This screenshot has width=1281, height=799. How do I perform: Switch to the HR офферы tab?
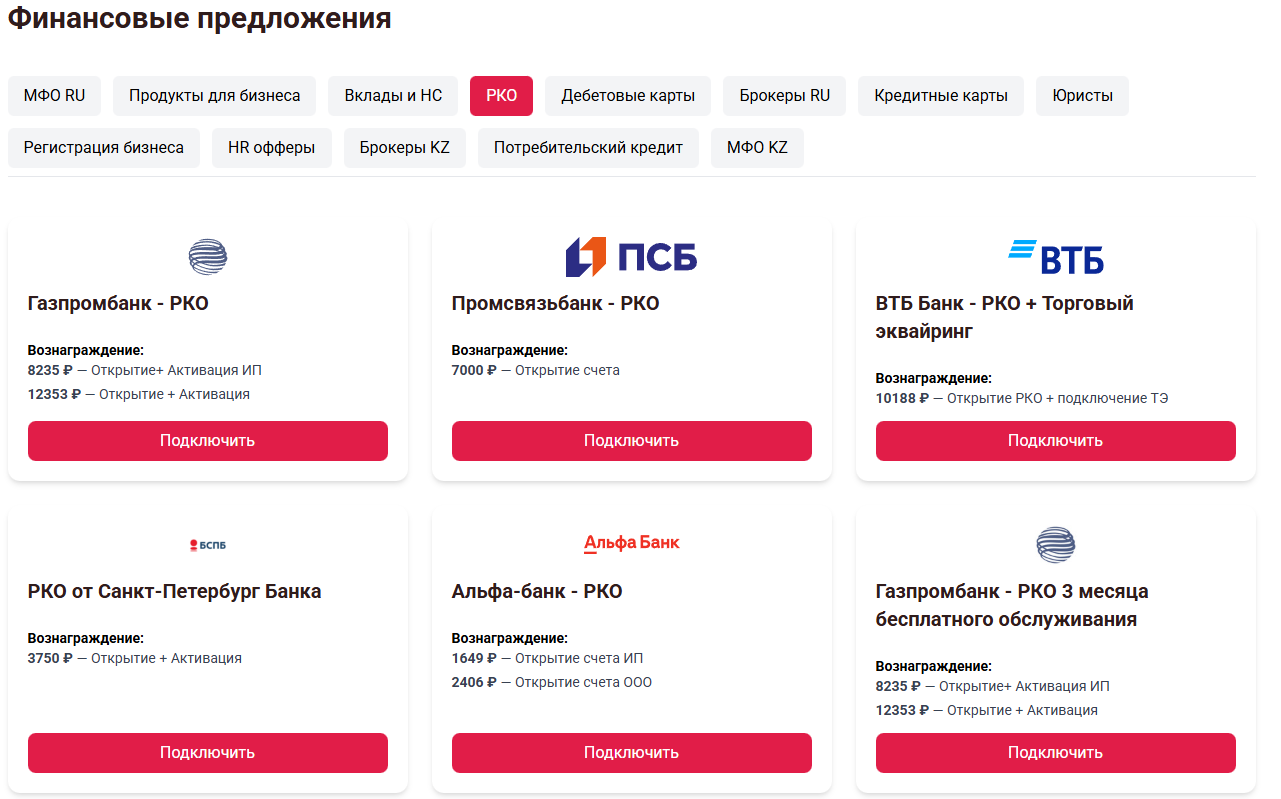pos(272,148)
